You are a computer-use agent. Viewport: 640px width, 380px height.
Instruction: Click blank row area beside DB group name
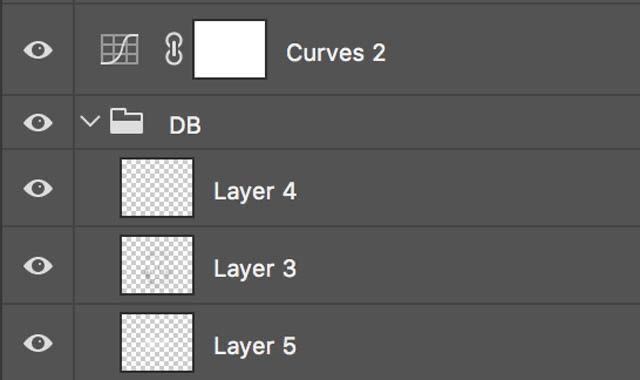pos(420,122)
